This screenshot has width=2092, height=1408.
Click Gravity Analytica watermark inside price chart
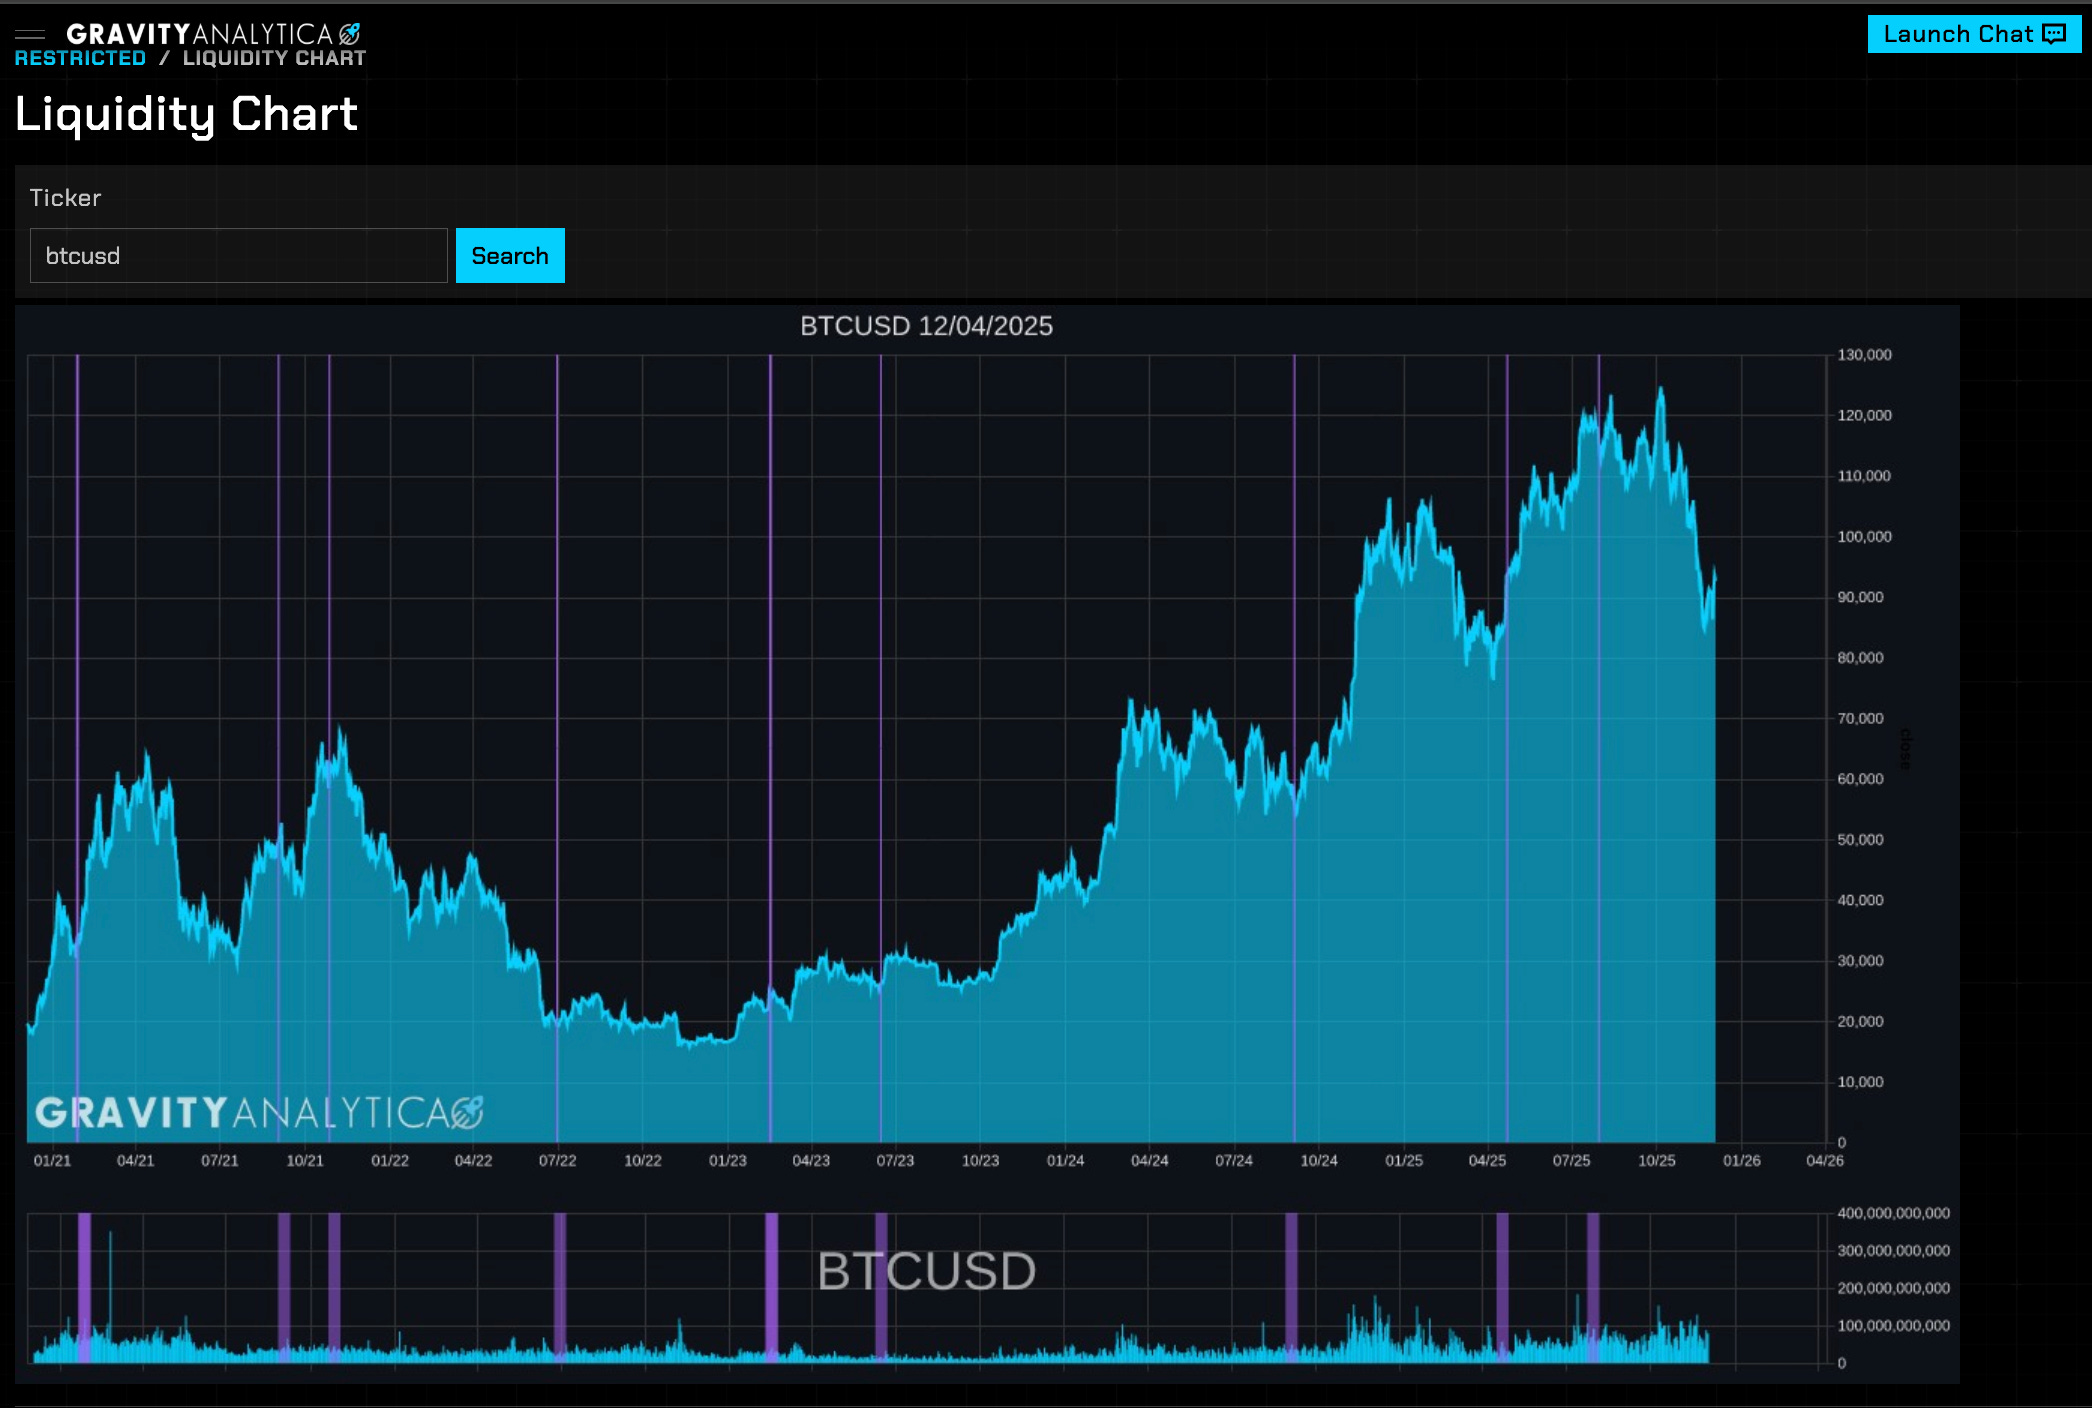click(x=259, y=1112)
